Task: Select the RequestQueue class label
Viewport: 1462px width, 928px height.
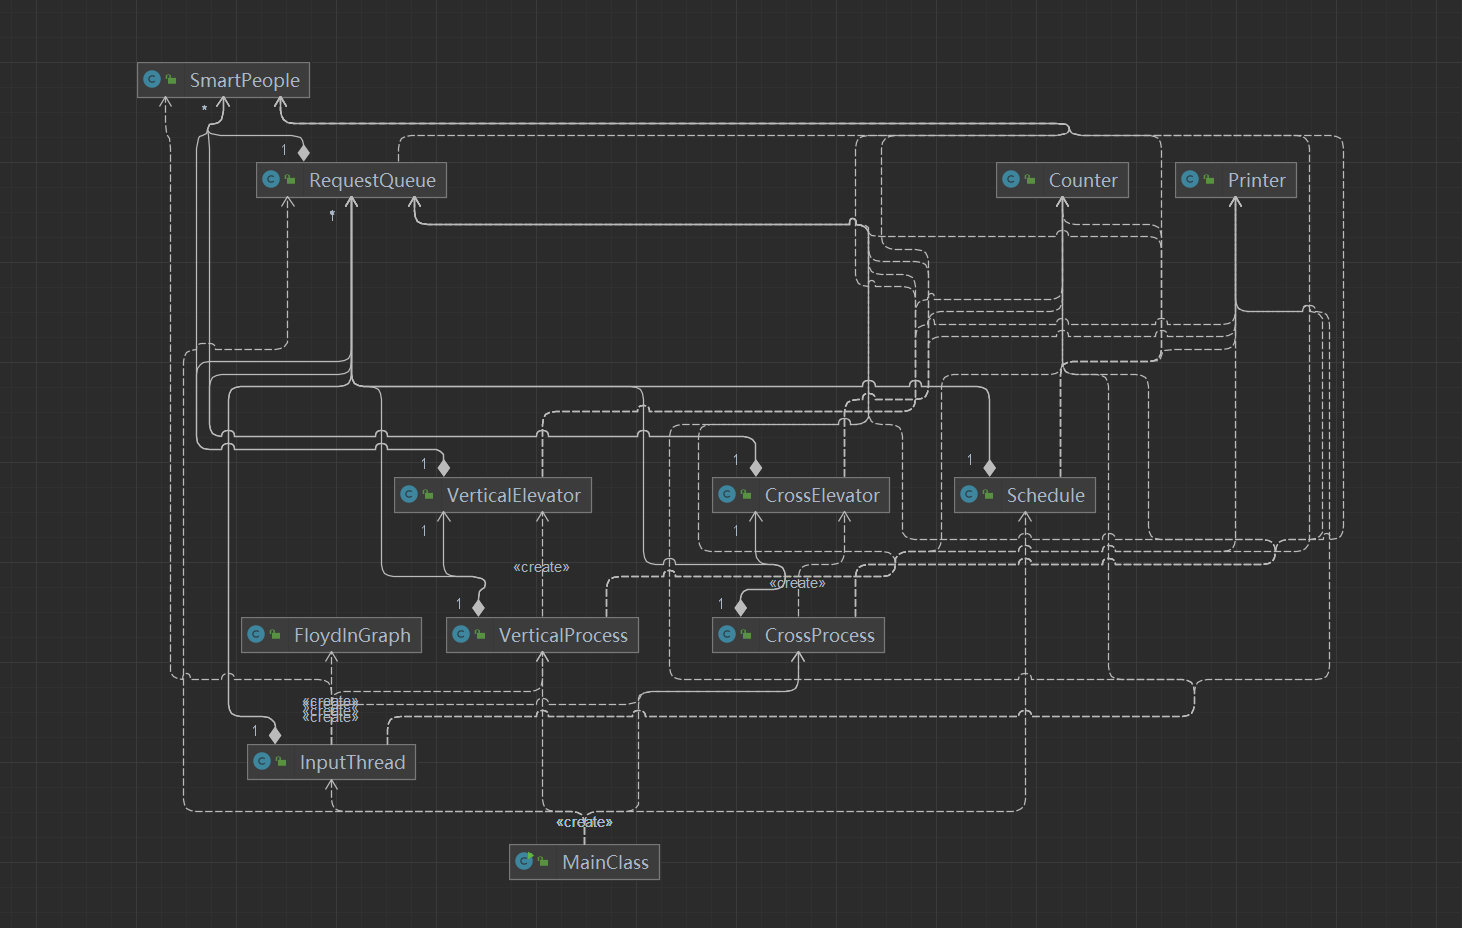Action: pos(372,180)
